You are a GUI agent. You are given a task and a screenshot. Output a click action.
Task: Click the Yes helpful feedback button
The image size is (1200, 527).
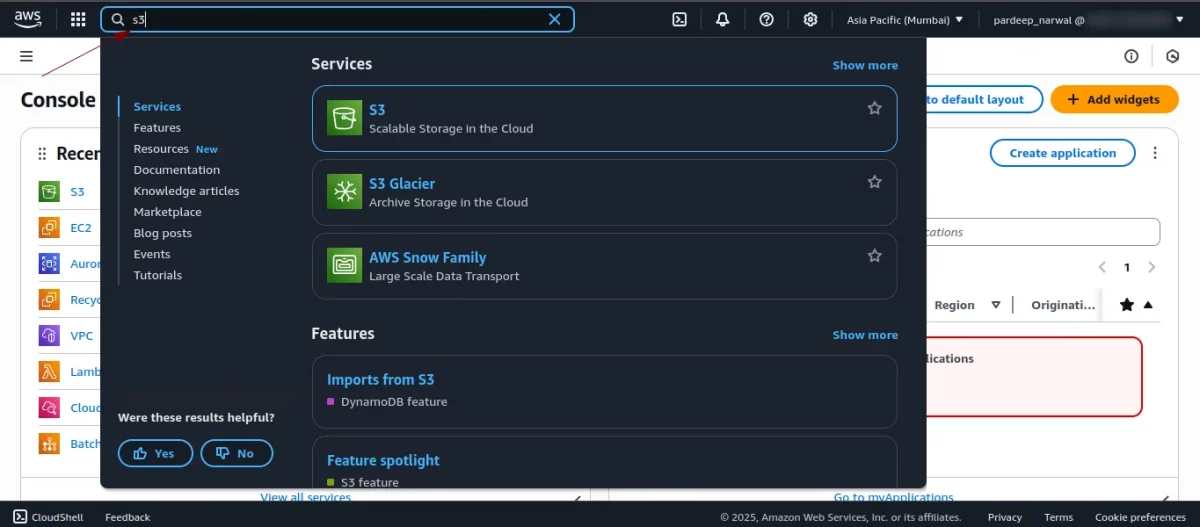[x=155, y=453]
